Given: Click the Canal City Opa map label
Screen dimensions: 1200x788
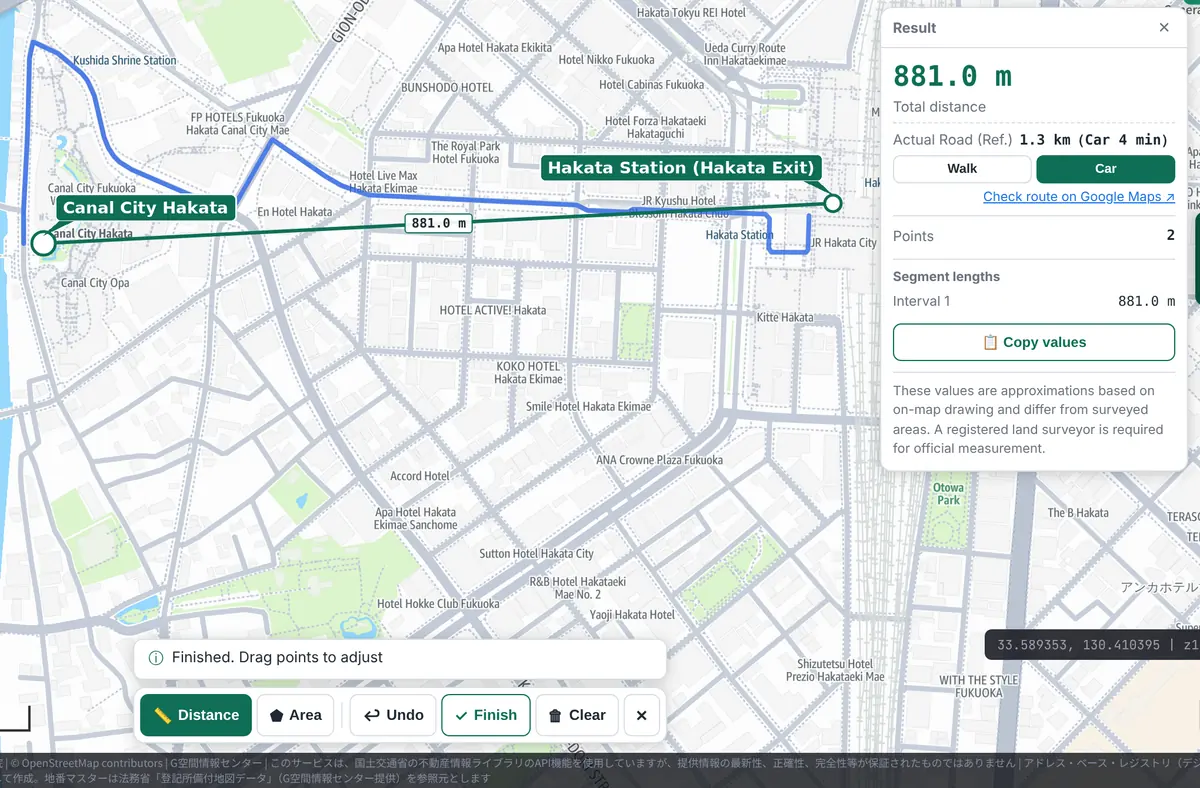Looking at the screenshot, I should [95, 283].
